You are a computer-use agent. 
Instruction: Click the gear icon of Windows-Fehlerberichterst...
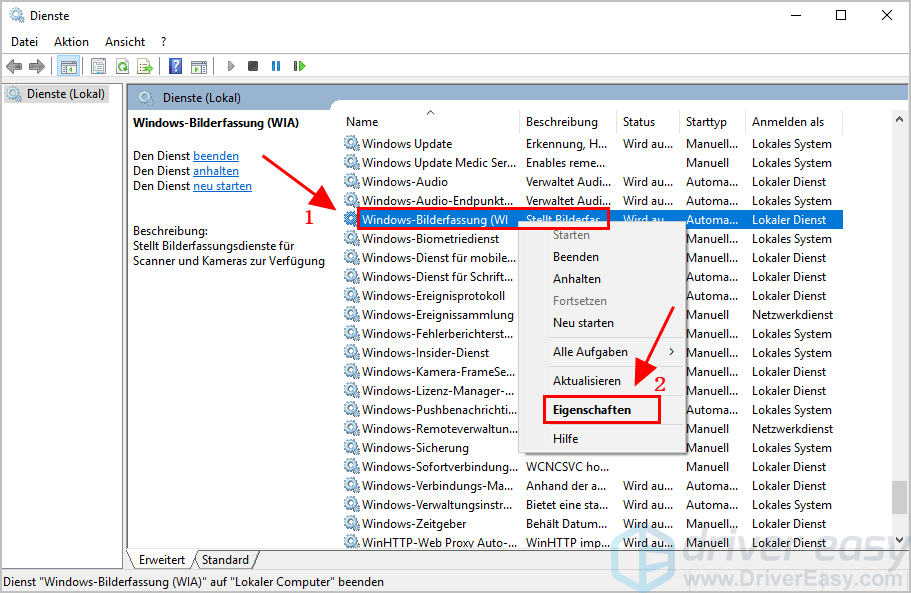(x=352, y=333)
